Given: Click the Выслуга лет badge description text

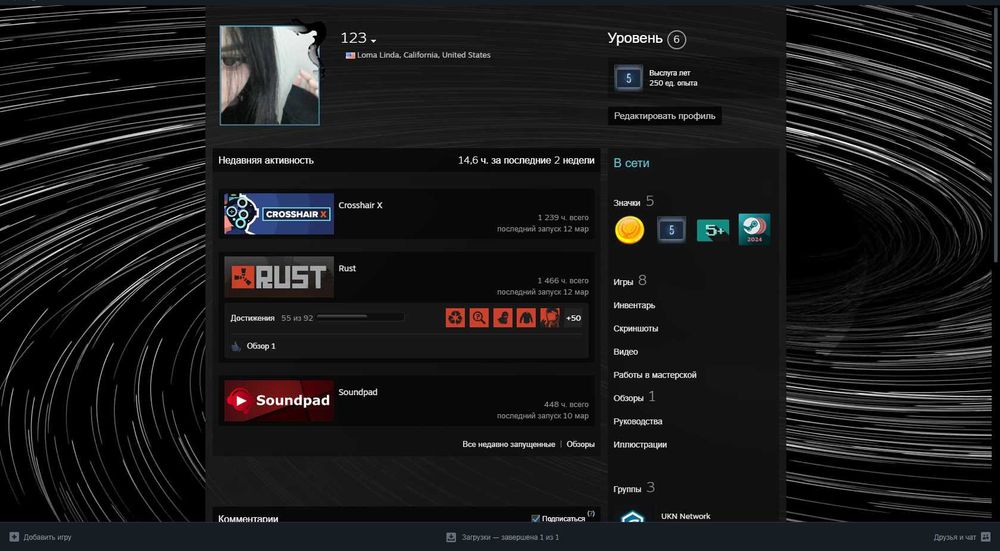Looking at the screenshot, I should click(673, 78).
